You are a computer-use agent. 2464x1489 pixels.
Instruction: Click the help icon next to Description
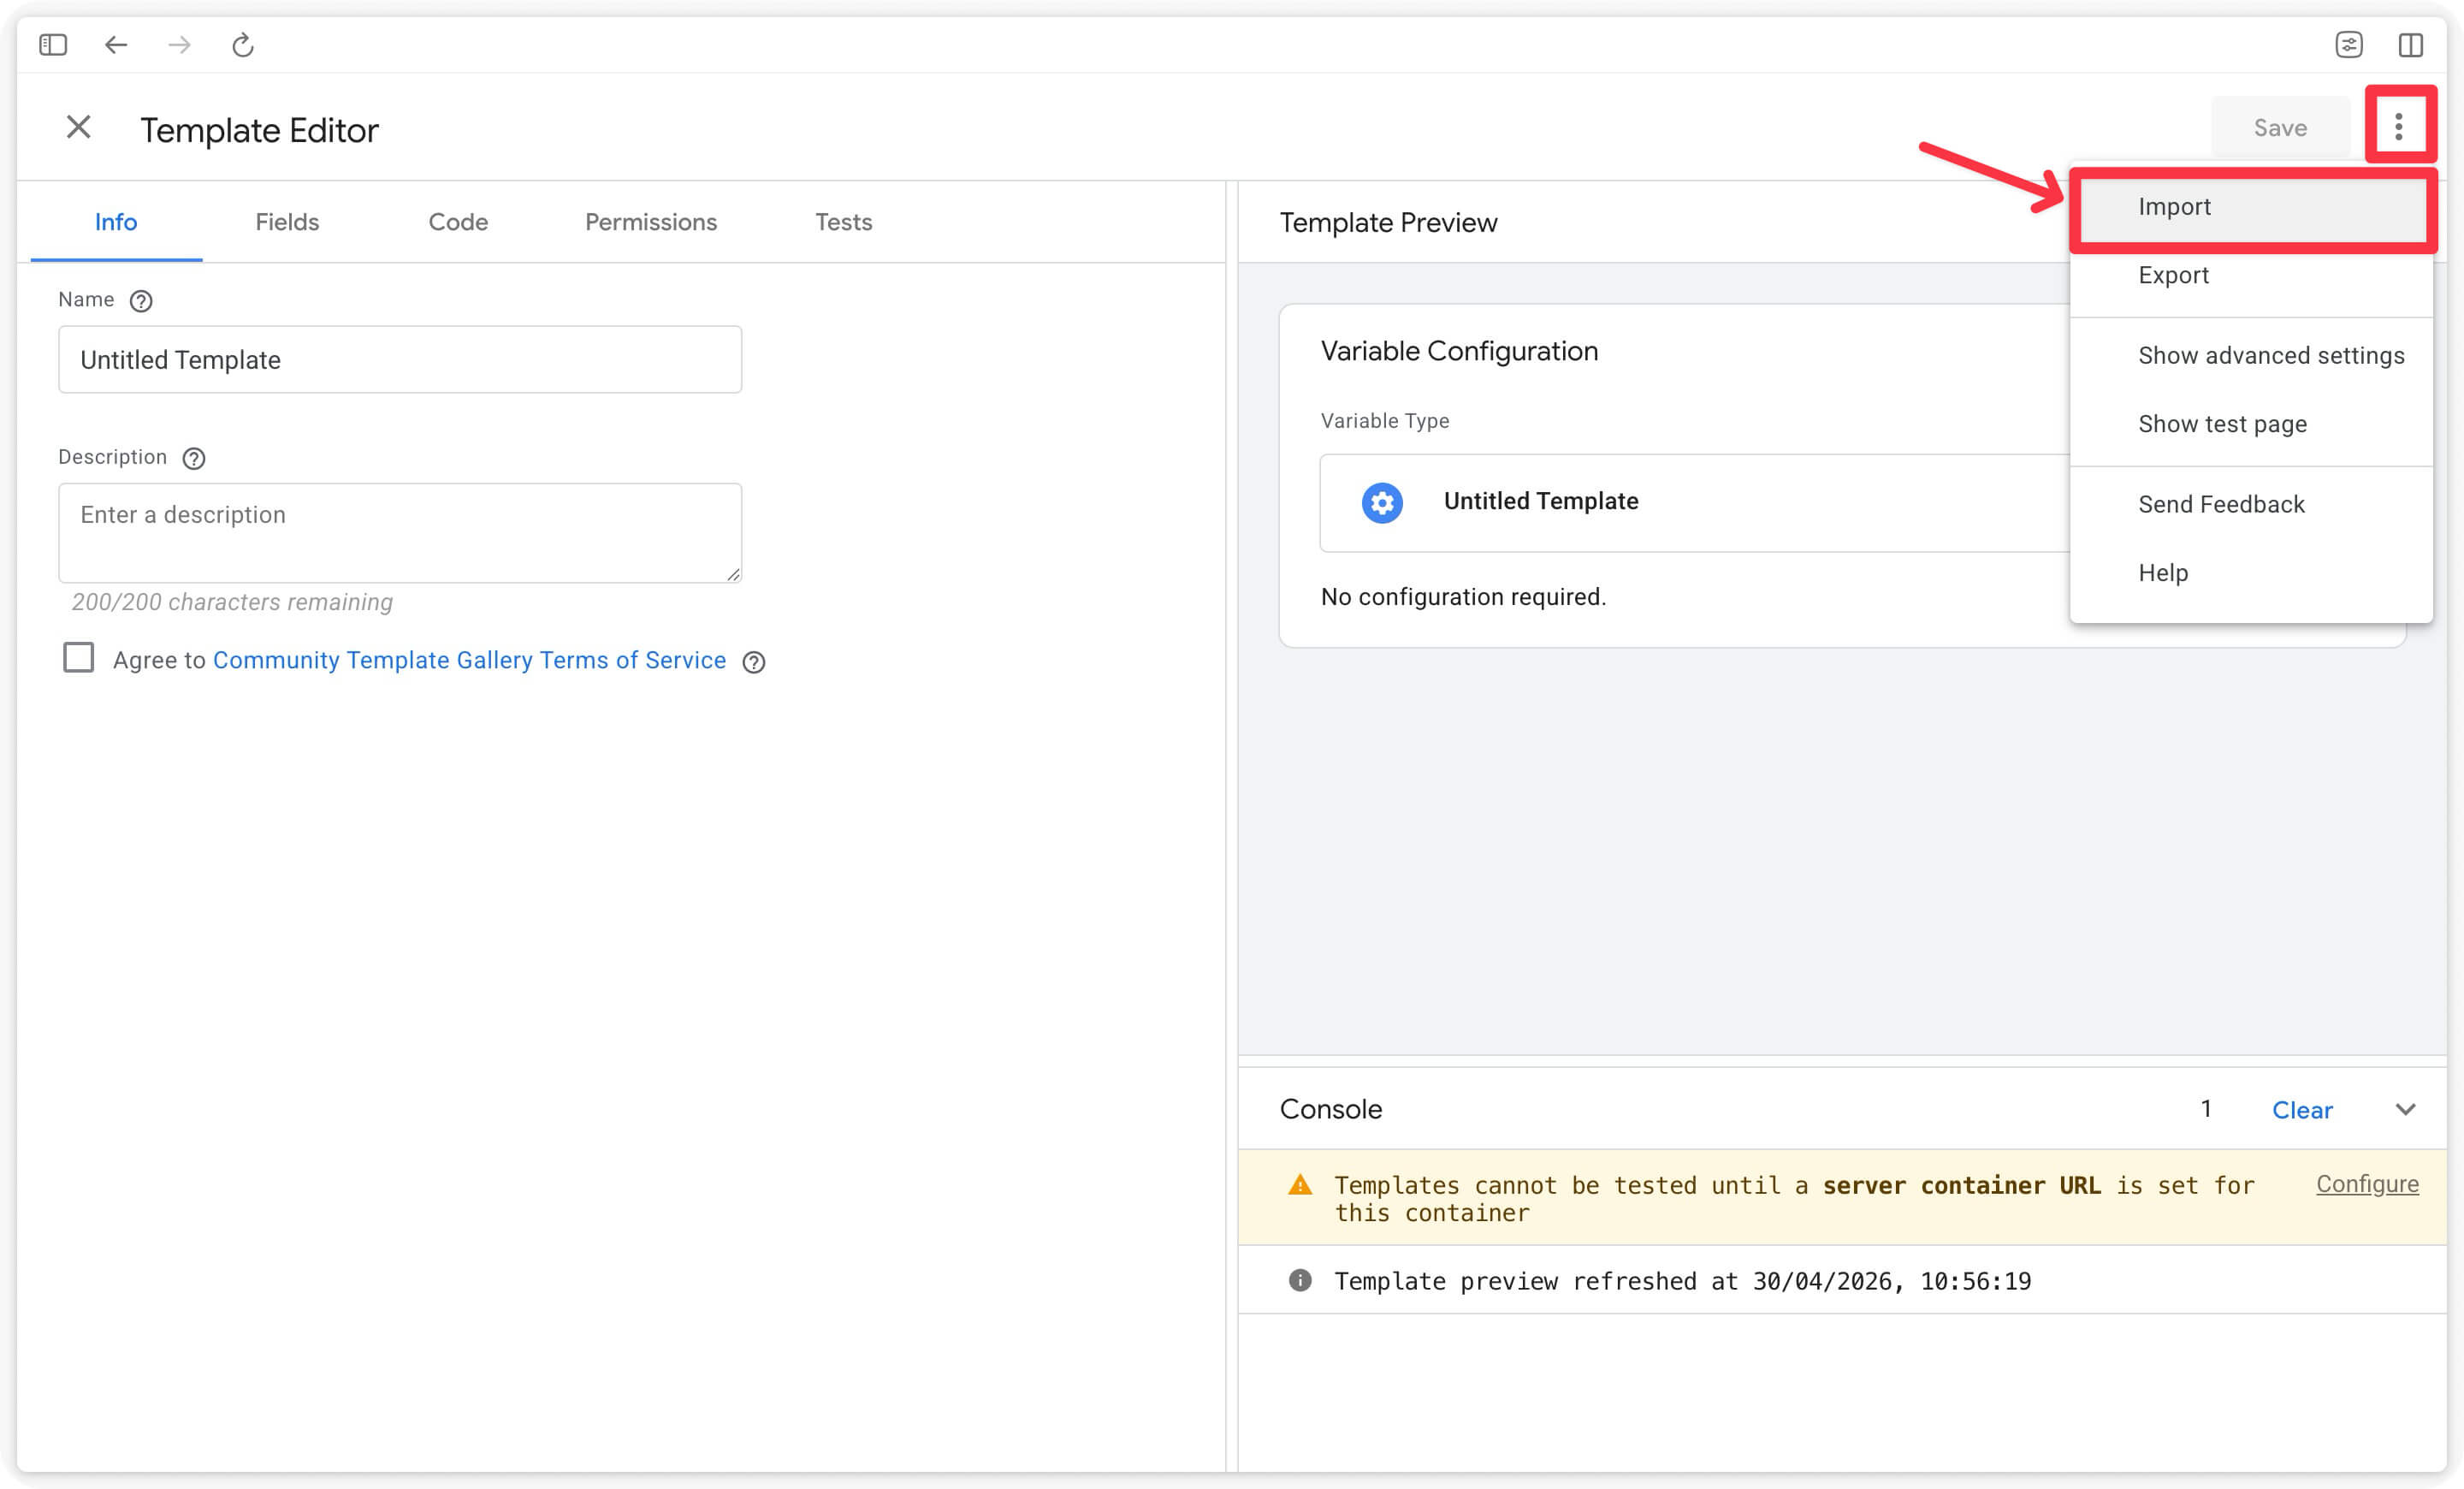(194, 458)
